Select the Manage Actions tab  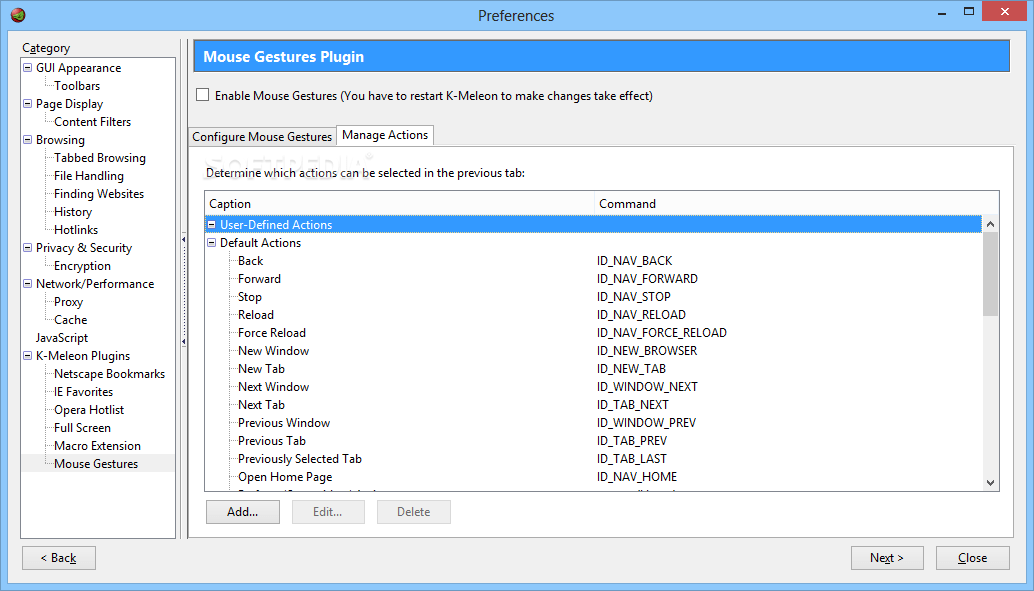pyautogui.click(x=385, y=135)
